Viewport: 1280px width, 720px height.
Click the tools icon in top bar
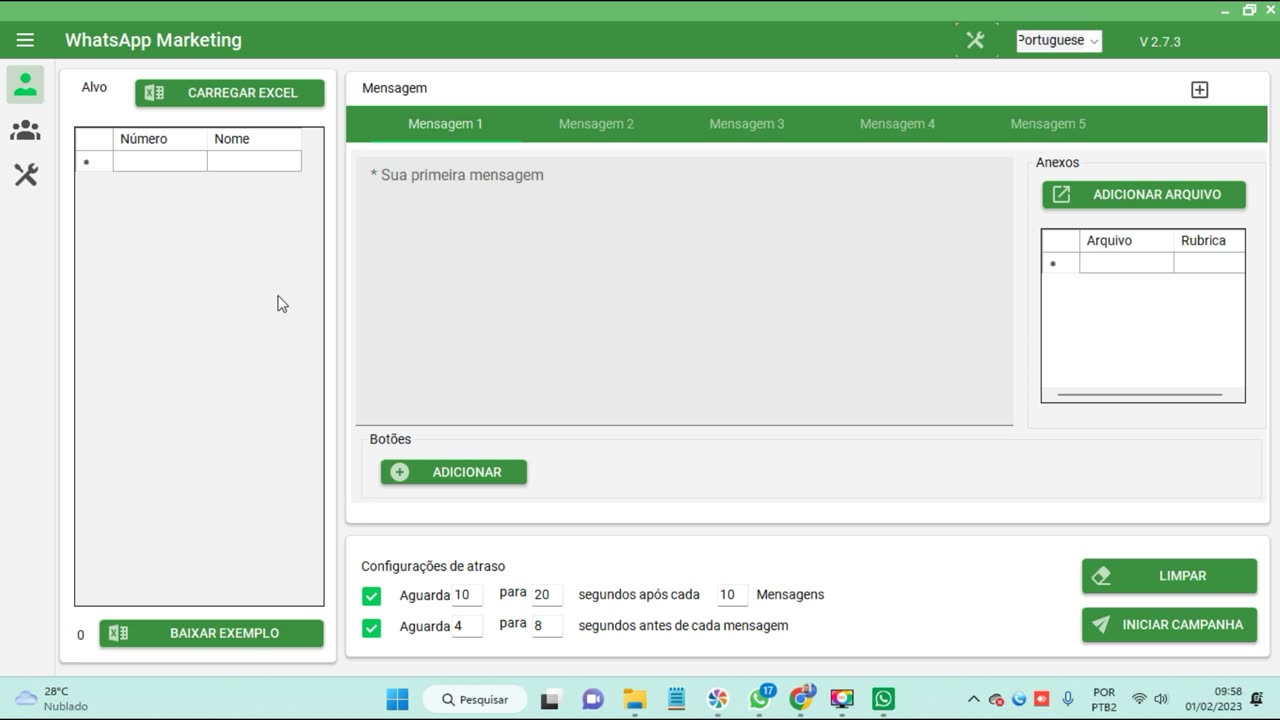[x=975, y=40]
